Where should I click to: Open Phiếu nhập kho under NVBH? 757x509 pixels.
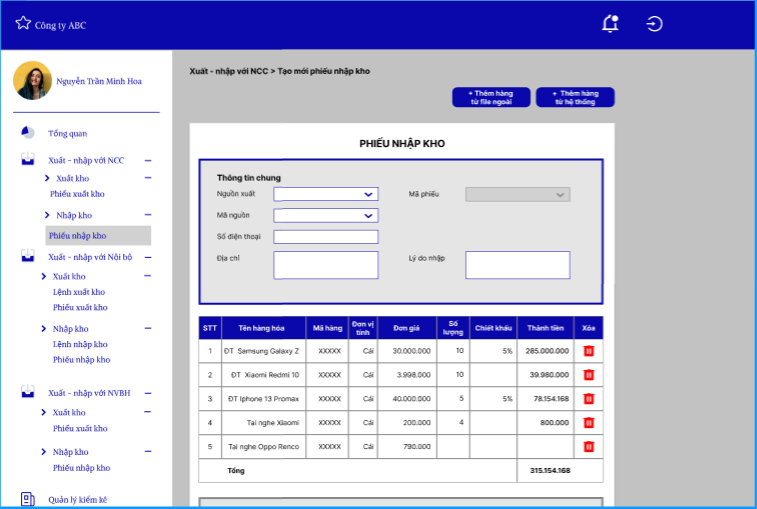(82, 468)
